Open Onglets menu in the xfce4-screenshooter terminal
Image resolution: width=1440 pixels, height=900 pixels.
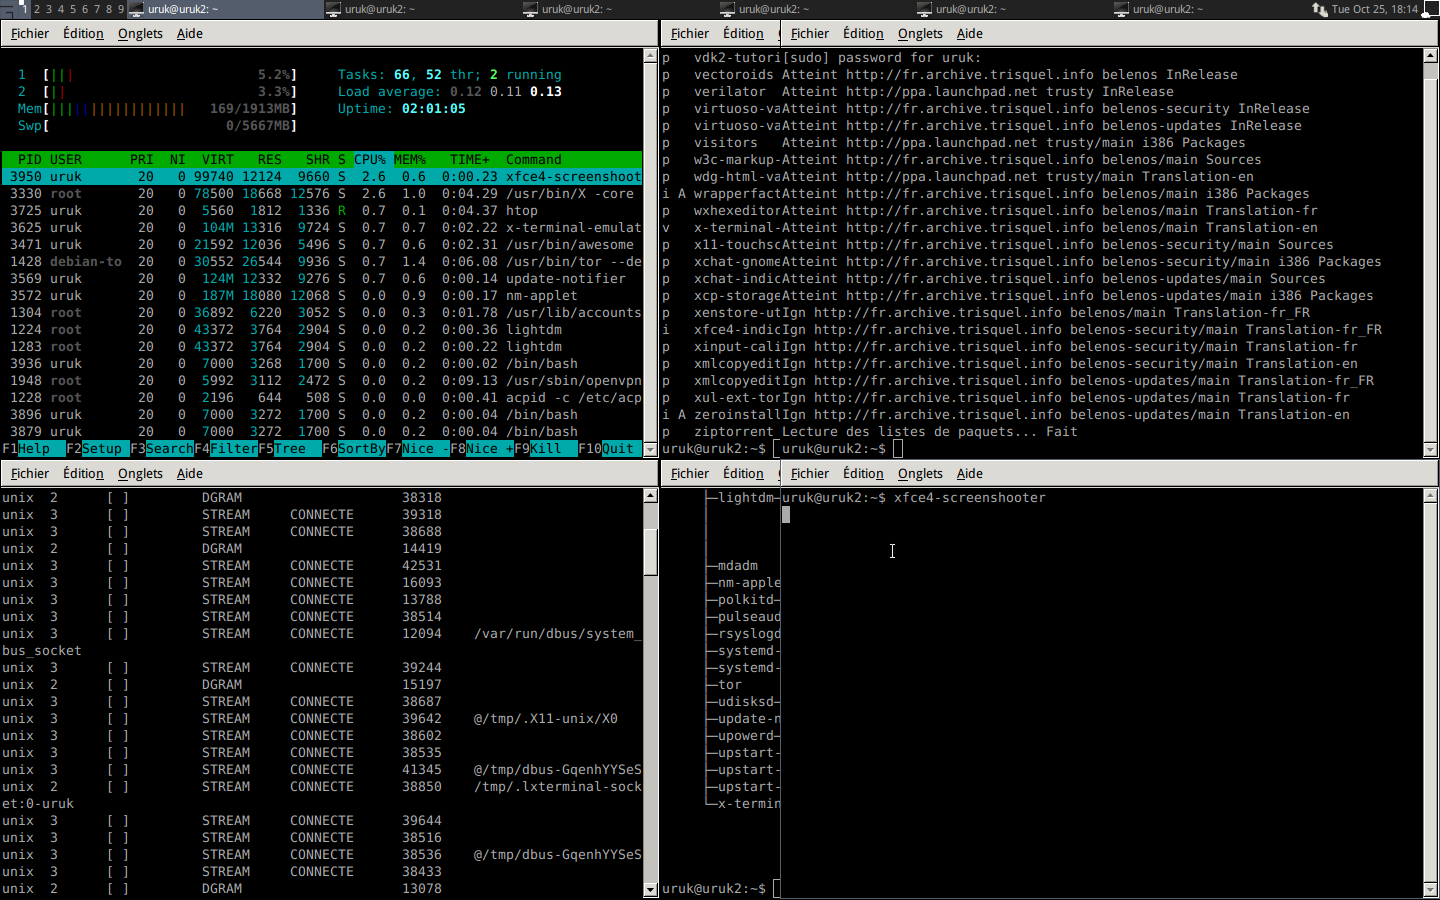(920, 473)
